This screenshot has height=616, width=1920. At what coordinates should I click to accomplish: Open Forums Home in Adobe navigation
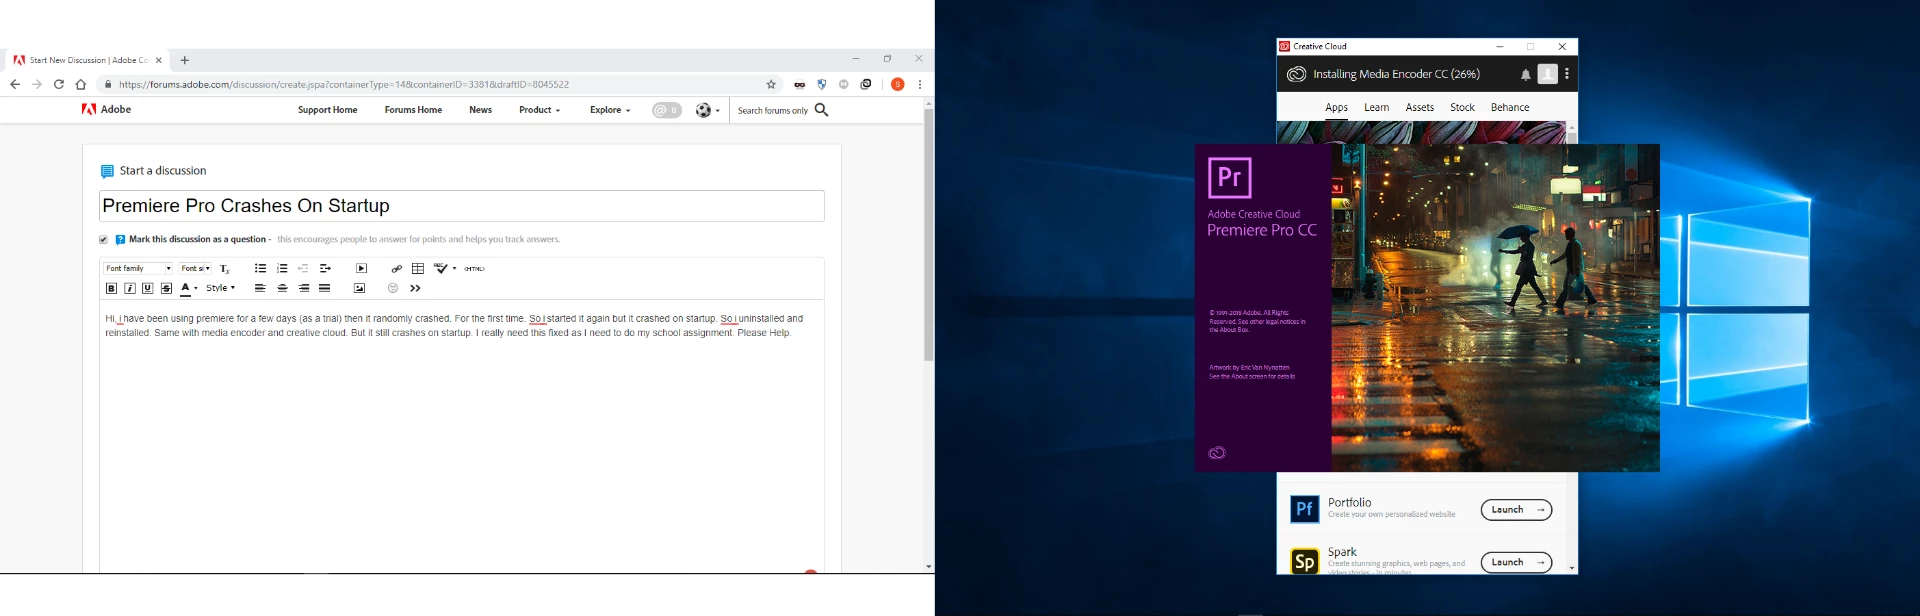click(413, 110)
